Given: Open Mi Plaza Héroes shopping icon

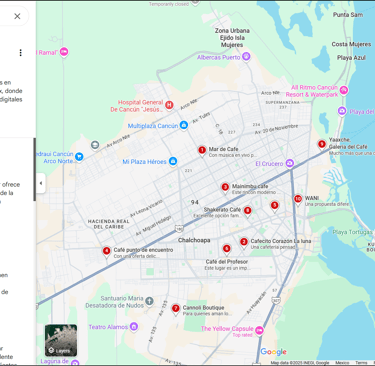Looking at the screenshot, I should 173,162.
